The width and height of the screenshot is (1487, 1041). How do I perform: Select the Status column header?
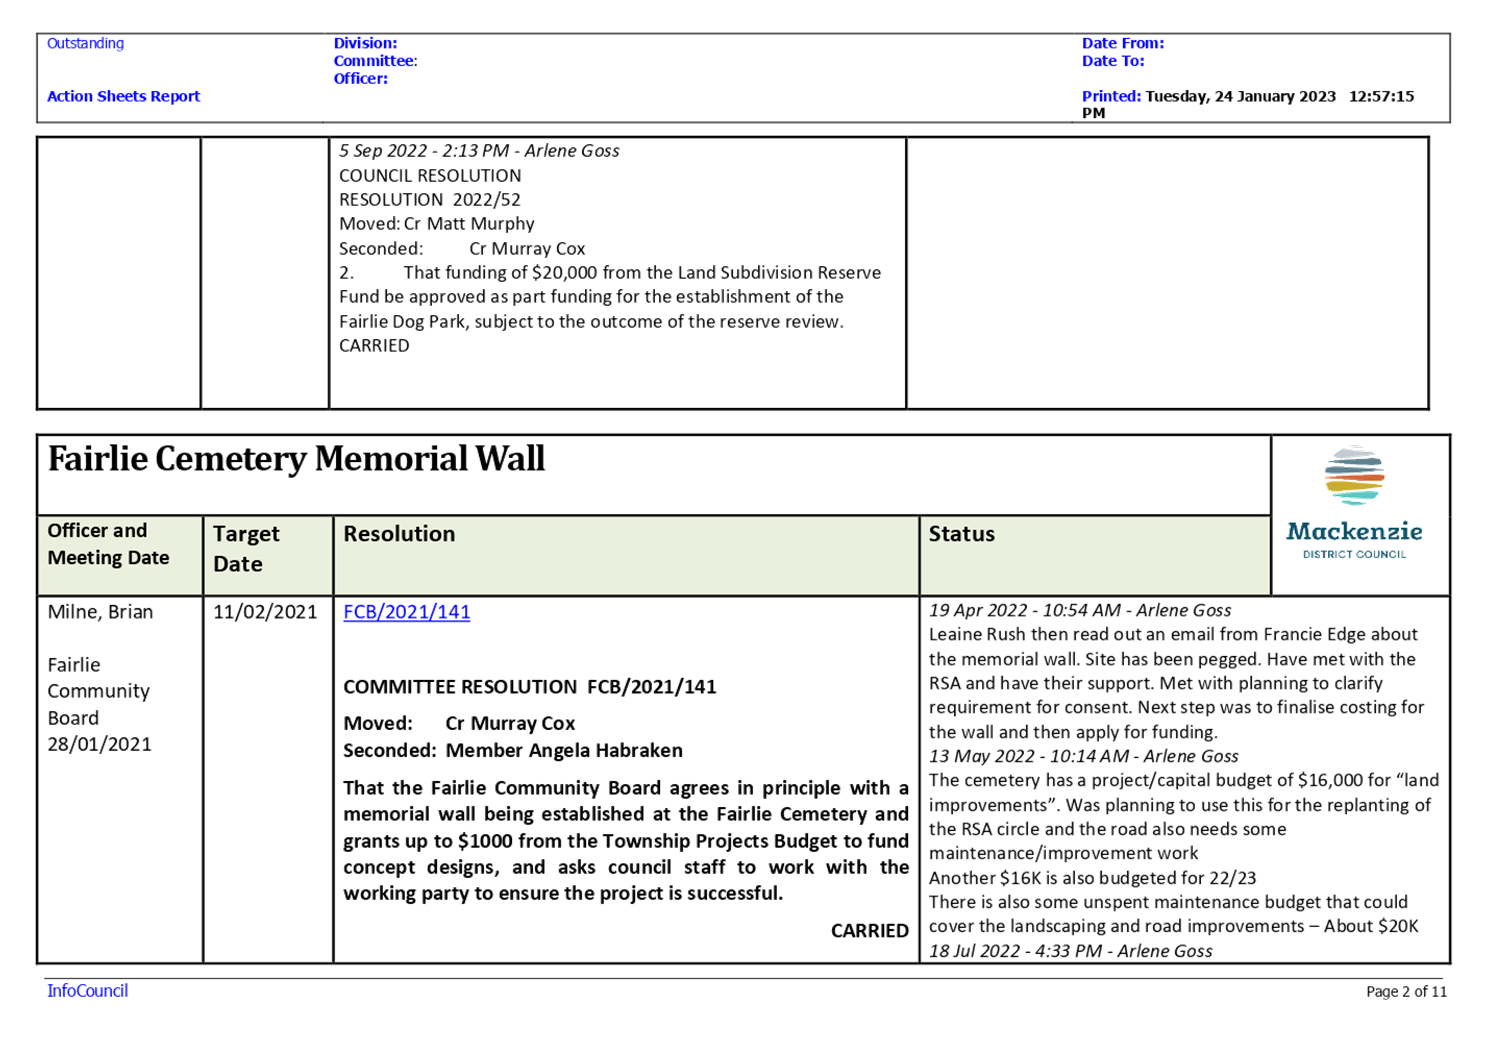(x=961, y=533)
